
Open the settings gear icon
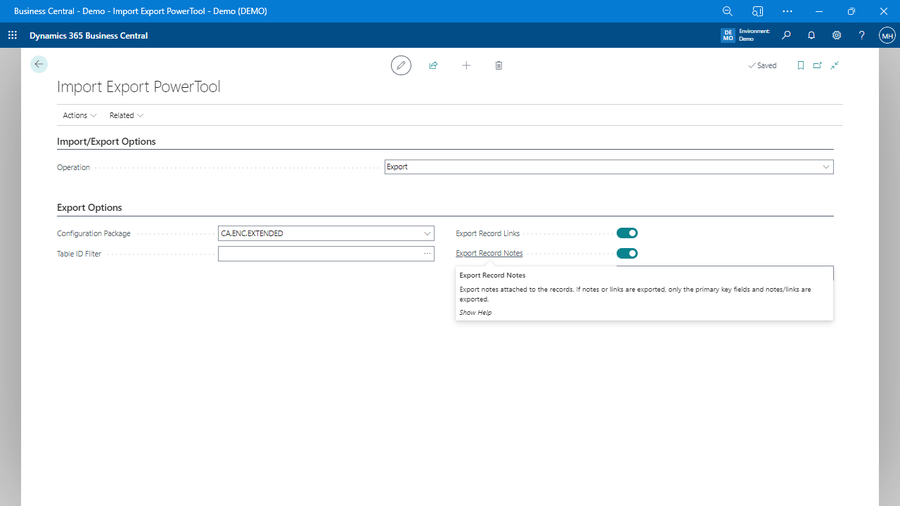837,35
